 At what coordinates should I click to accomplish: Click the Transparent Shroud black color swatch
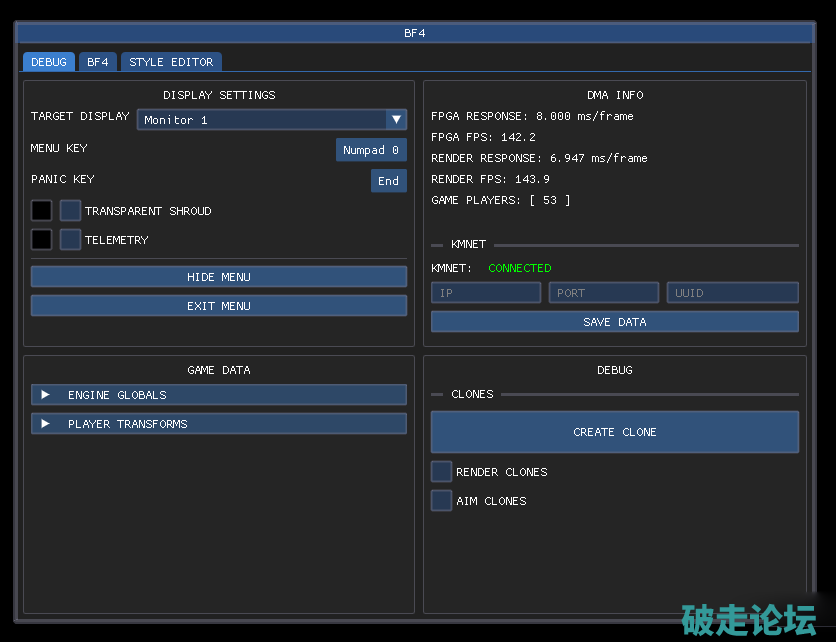pyautogui.click(x=41, y=211)
